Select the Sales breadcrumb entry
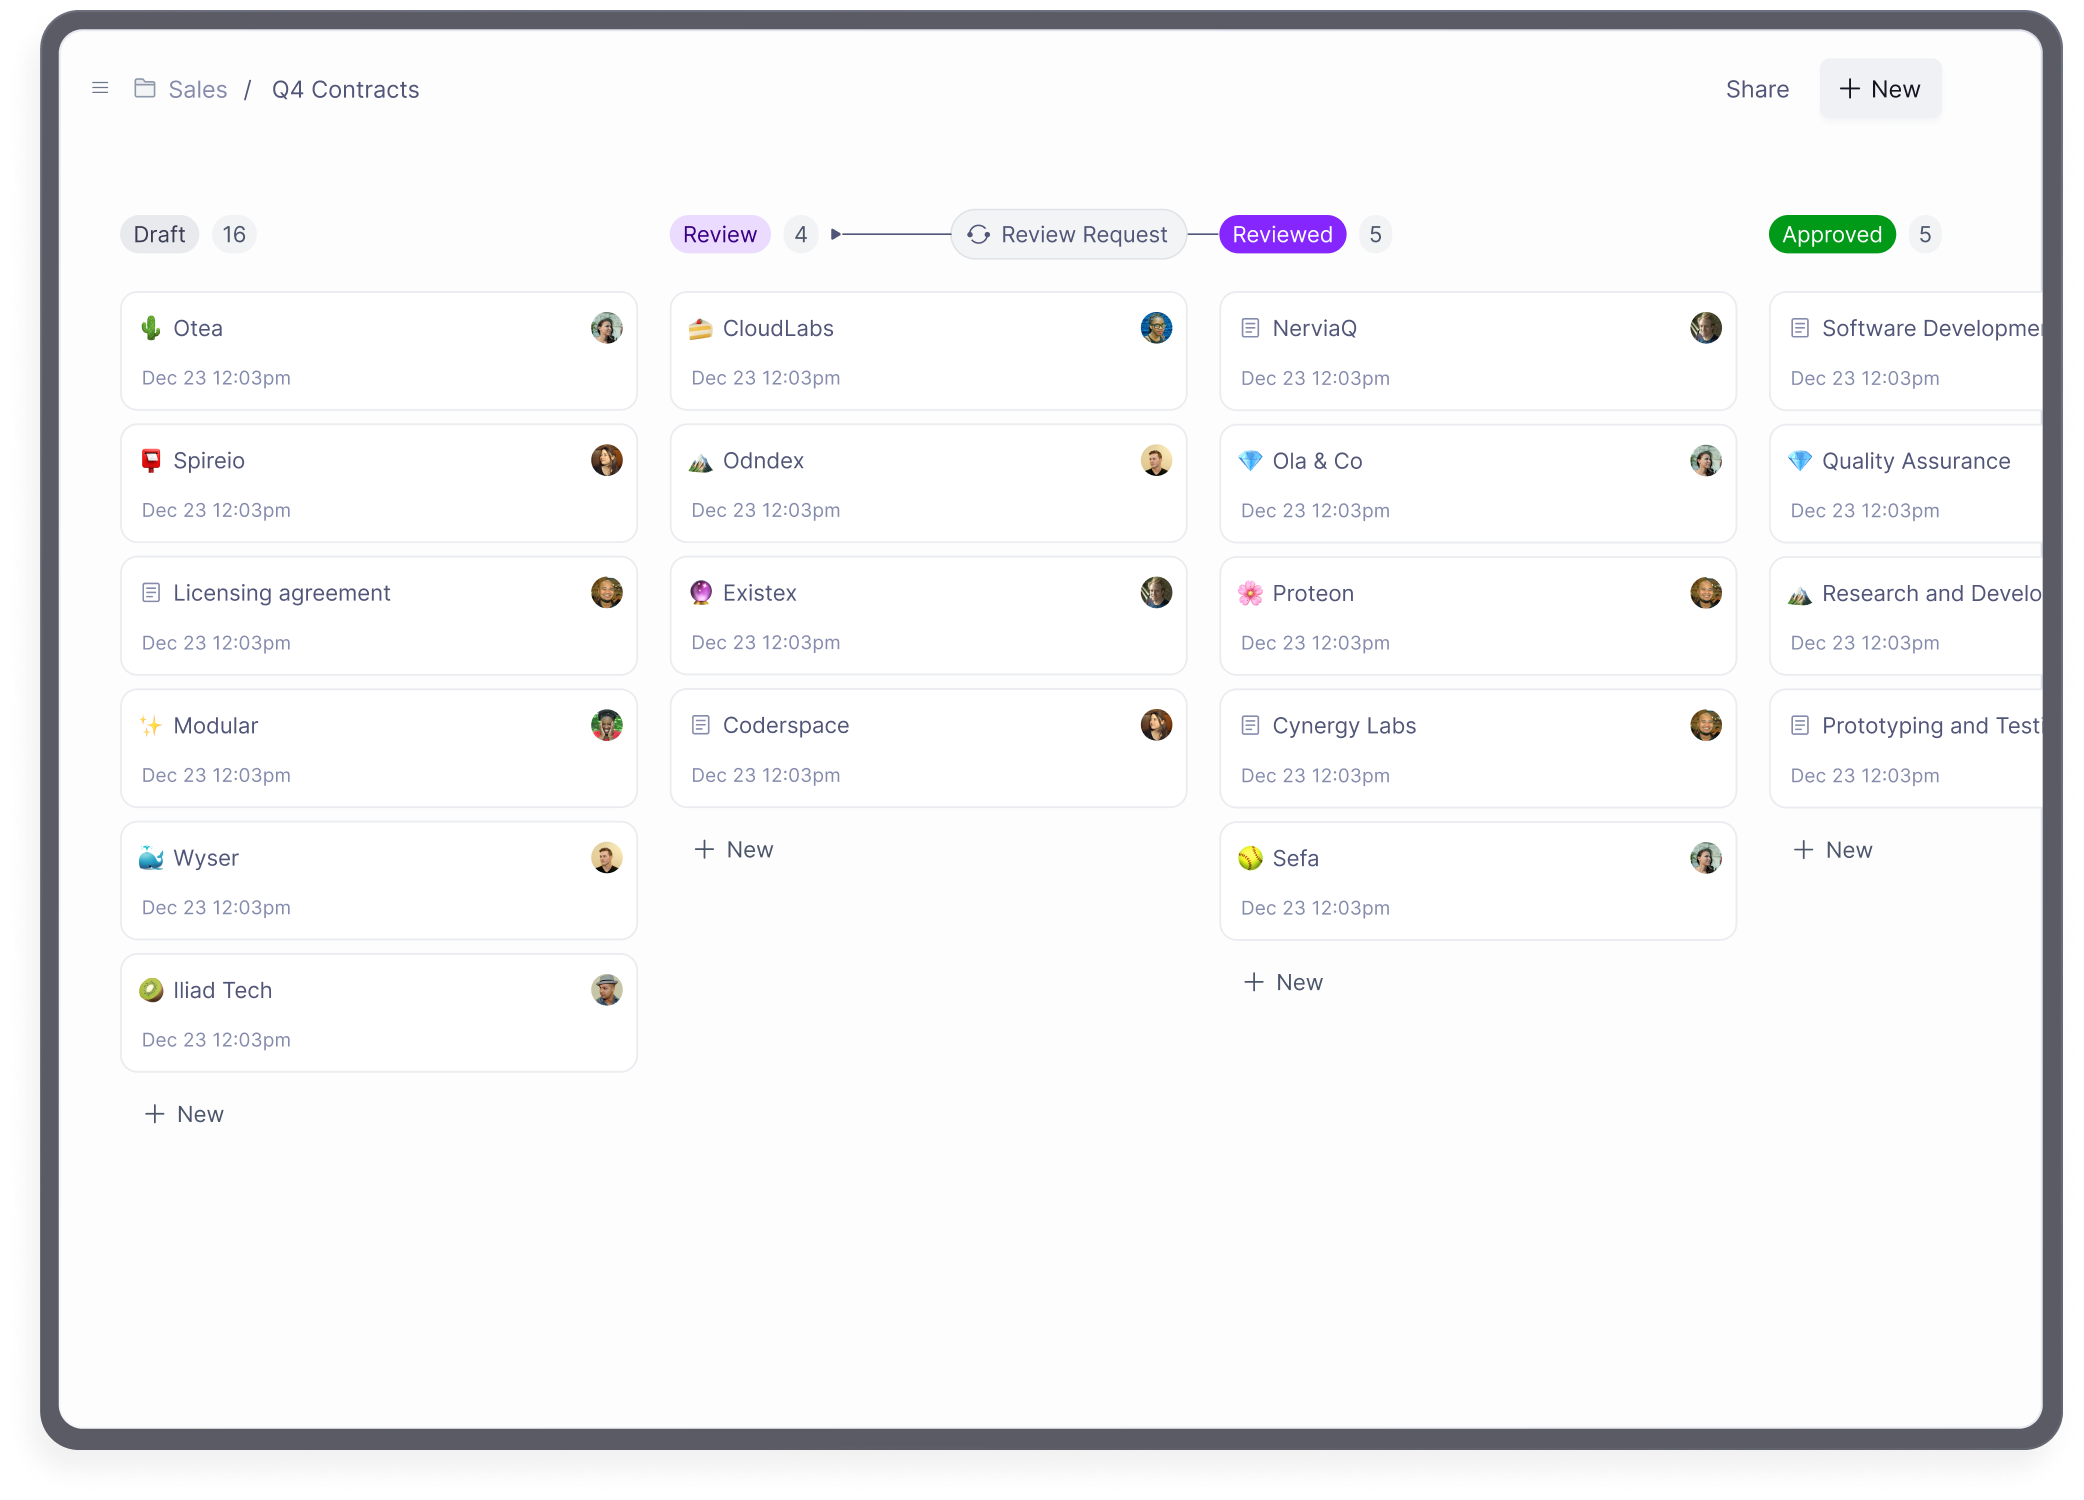The height and width of the screenshot is (1500, 2084). [197, 89]
